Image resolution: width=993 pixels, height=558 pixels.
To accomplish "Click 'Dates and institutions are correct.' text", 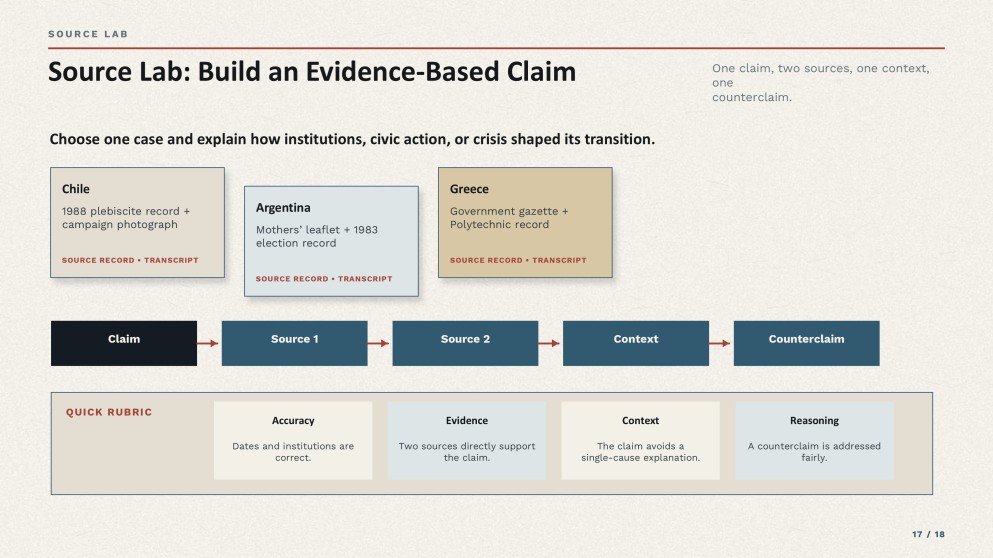I will coord(293,452).
